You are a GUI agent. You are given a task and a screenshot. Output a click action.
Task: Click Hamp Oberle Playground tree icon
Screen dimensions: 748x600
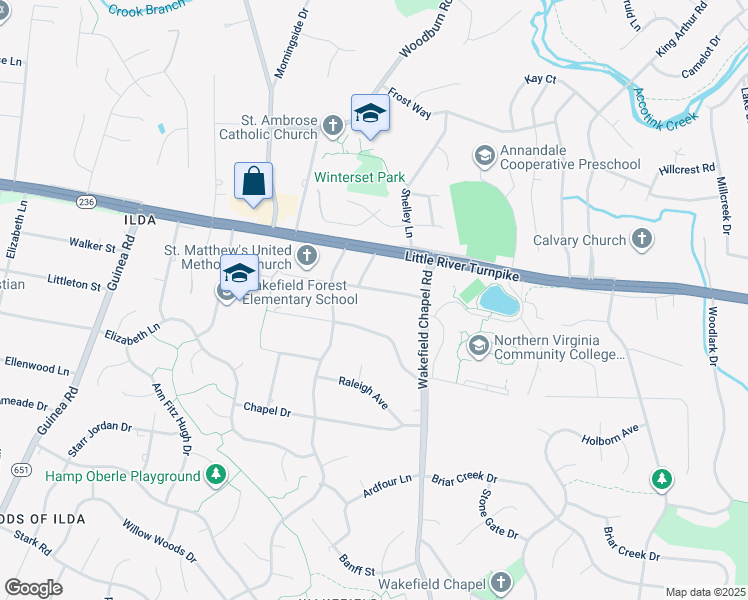(x=216, y=475)
